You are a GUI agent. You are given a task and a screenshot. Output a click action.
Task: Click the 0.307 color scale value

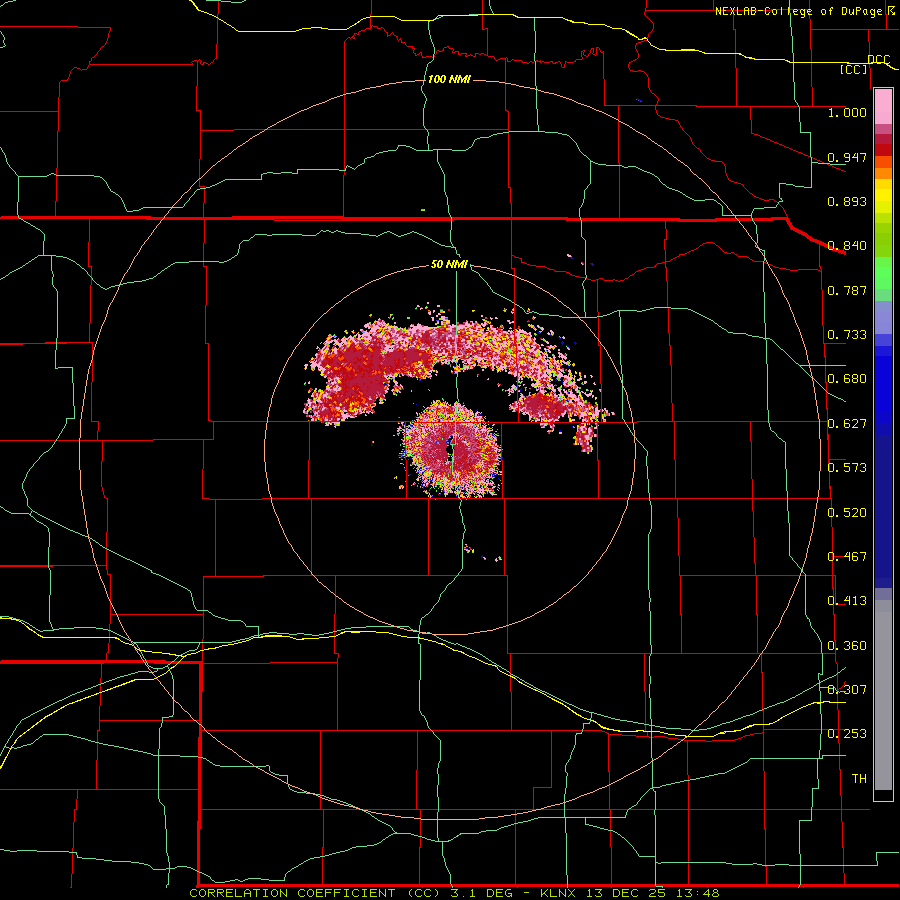click(x=847, y=690)
